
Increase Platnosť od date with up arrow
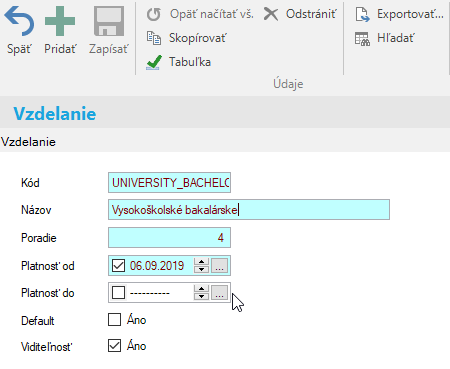click(x=201, y=262)
